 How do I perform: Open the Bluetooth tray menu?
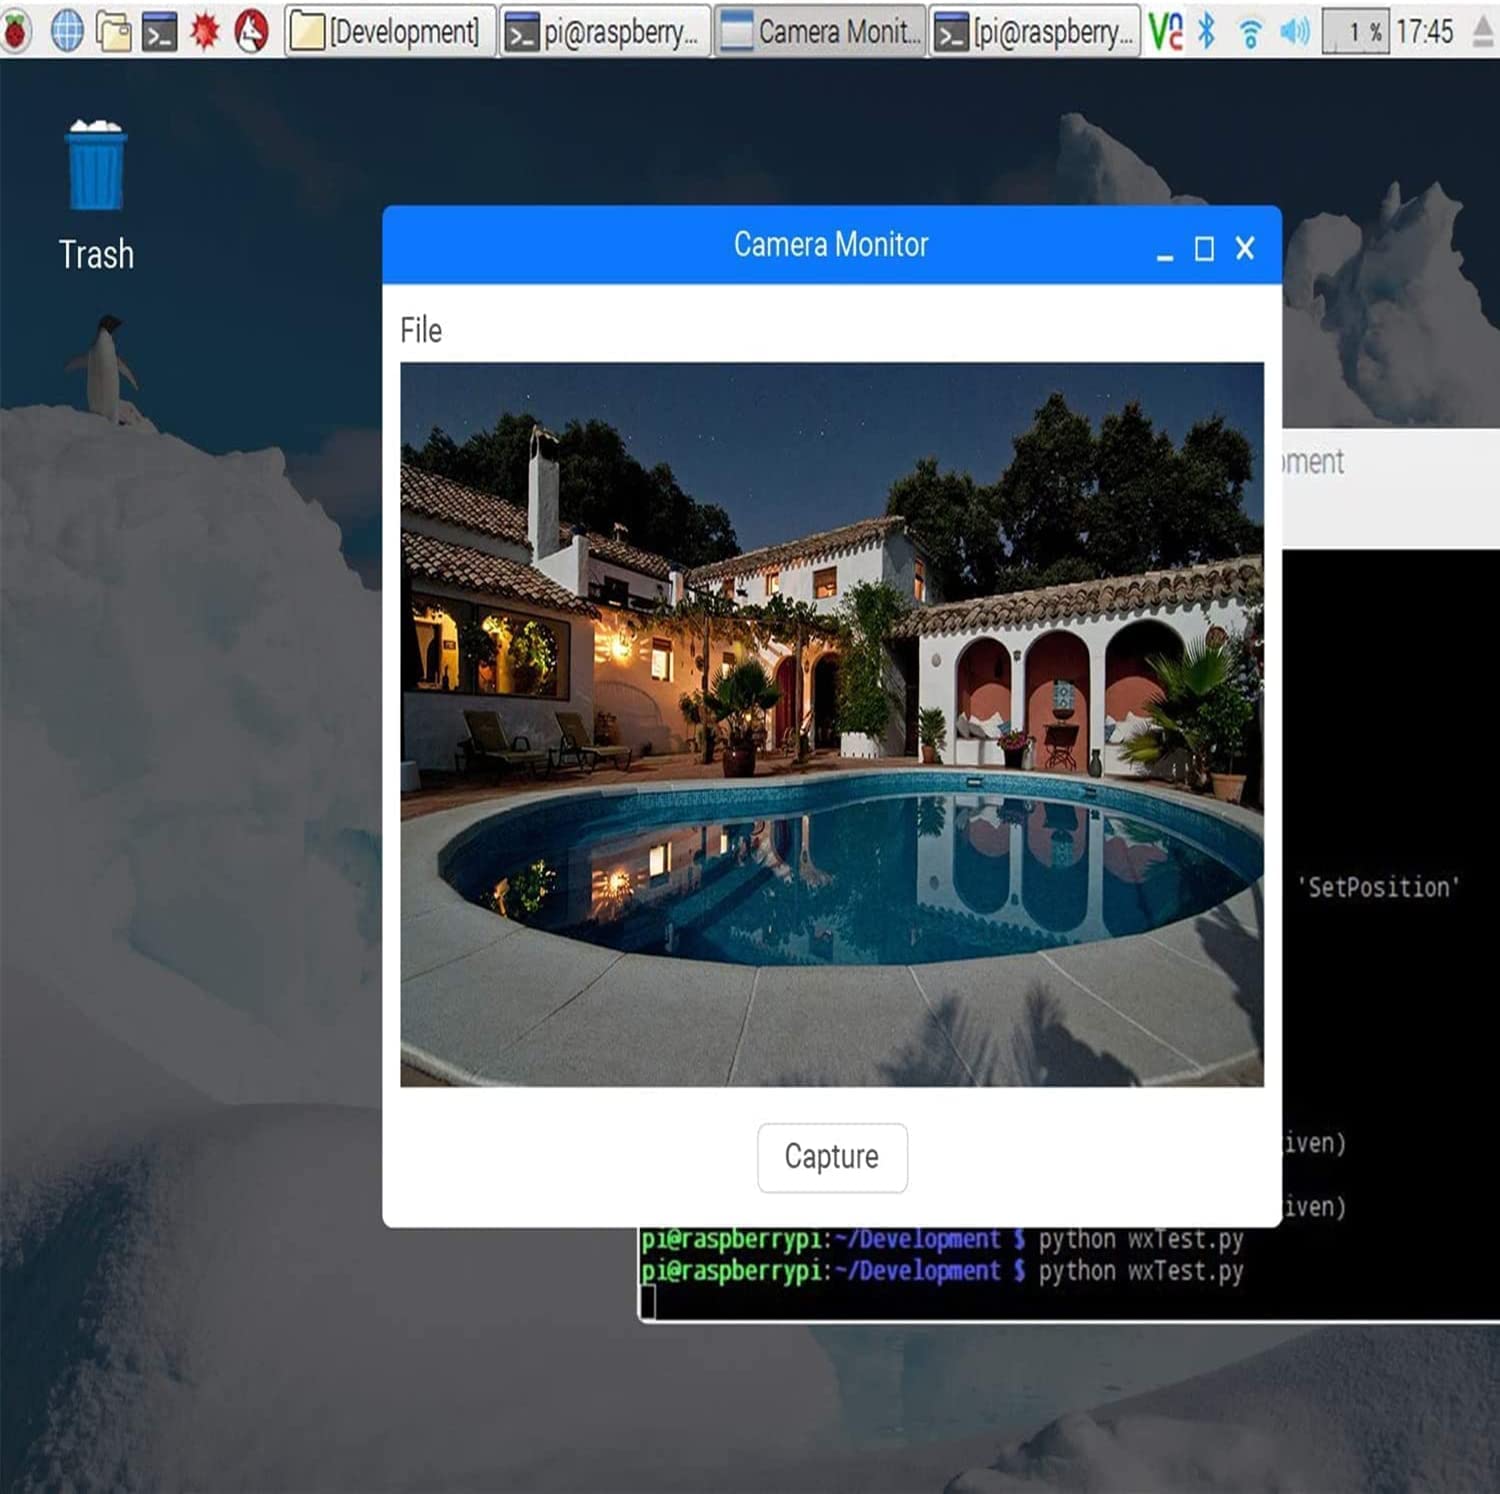1207,31
